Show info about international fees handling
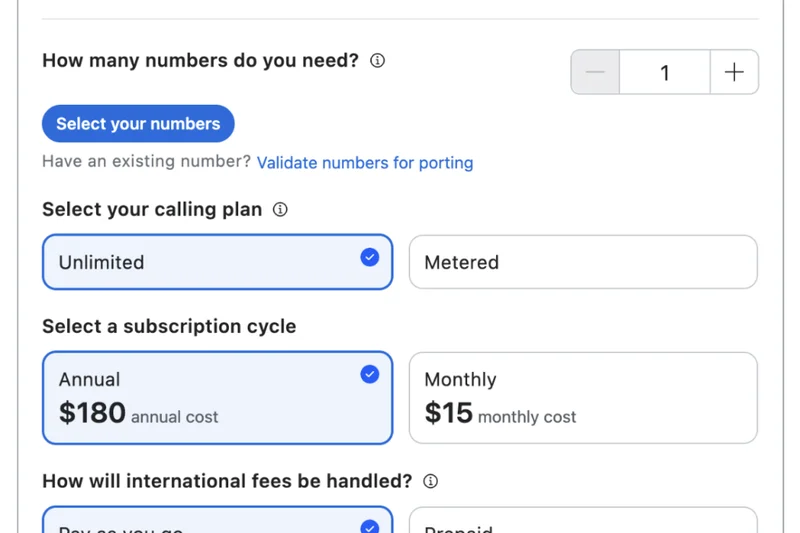800x533 pixels. pyautogui.click(x=430, y=481)
